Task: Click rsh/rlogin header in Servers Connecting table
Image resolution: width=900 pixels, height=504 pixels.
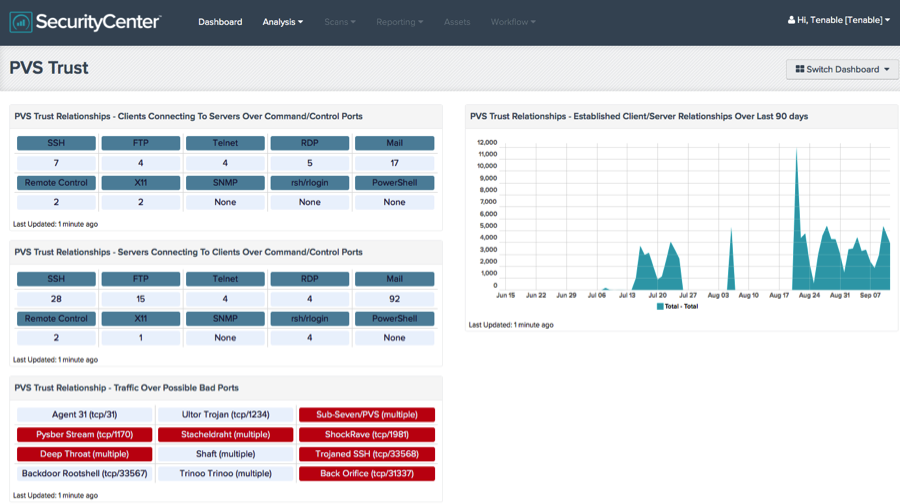Action: pyautogui.click(x=309, y=319)
